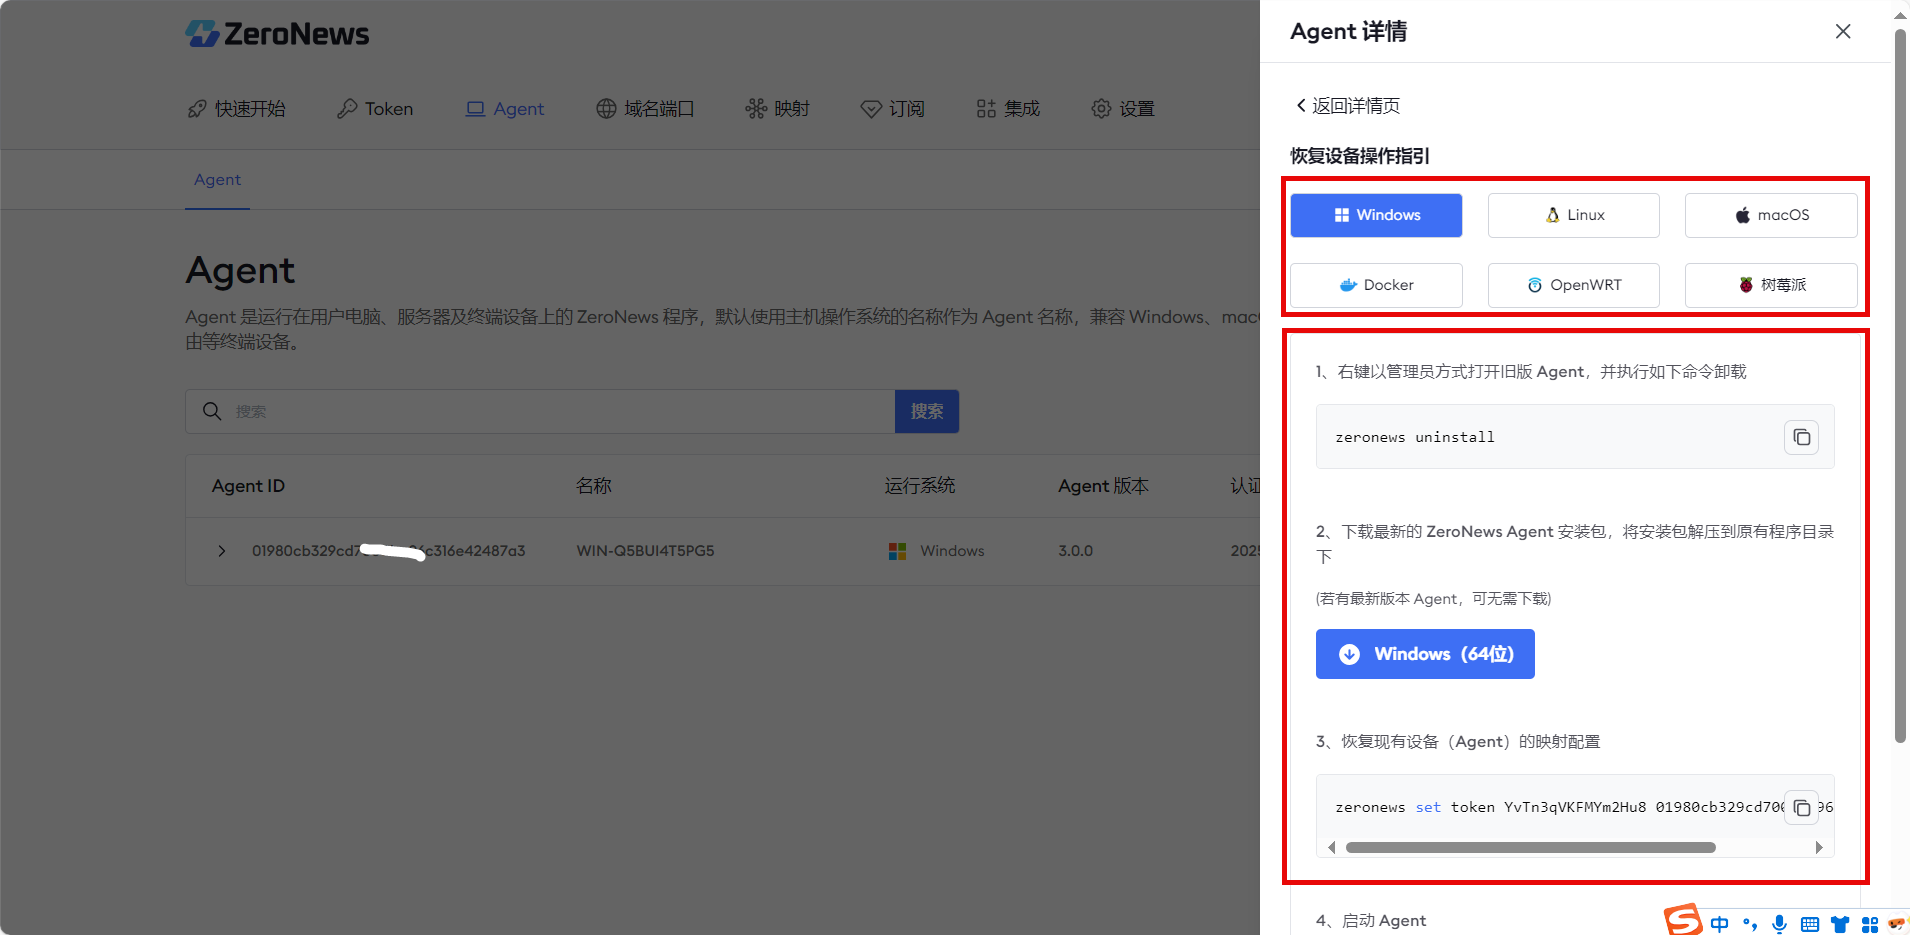
Task: Close the Agent 详情 panel
Action: point(1843,32)
